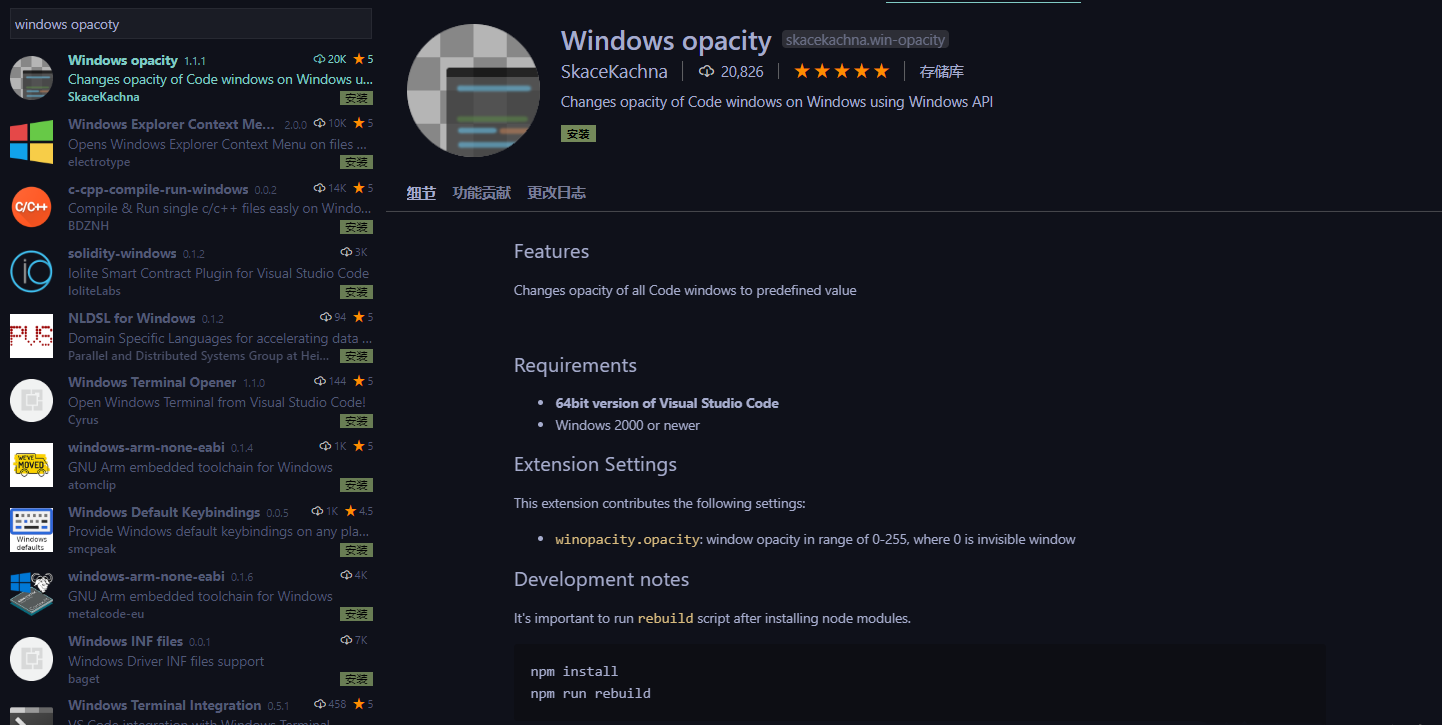Select Windows INF files list entry
This screenshot has height=725, width=1442.
coord(190,658)
